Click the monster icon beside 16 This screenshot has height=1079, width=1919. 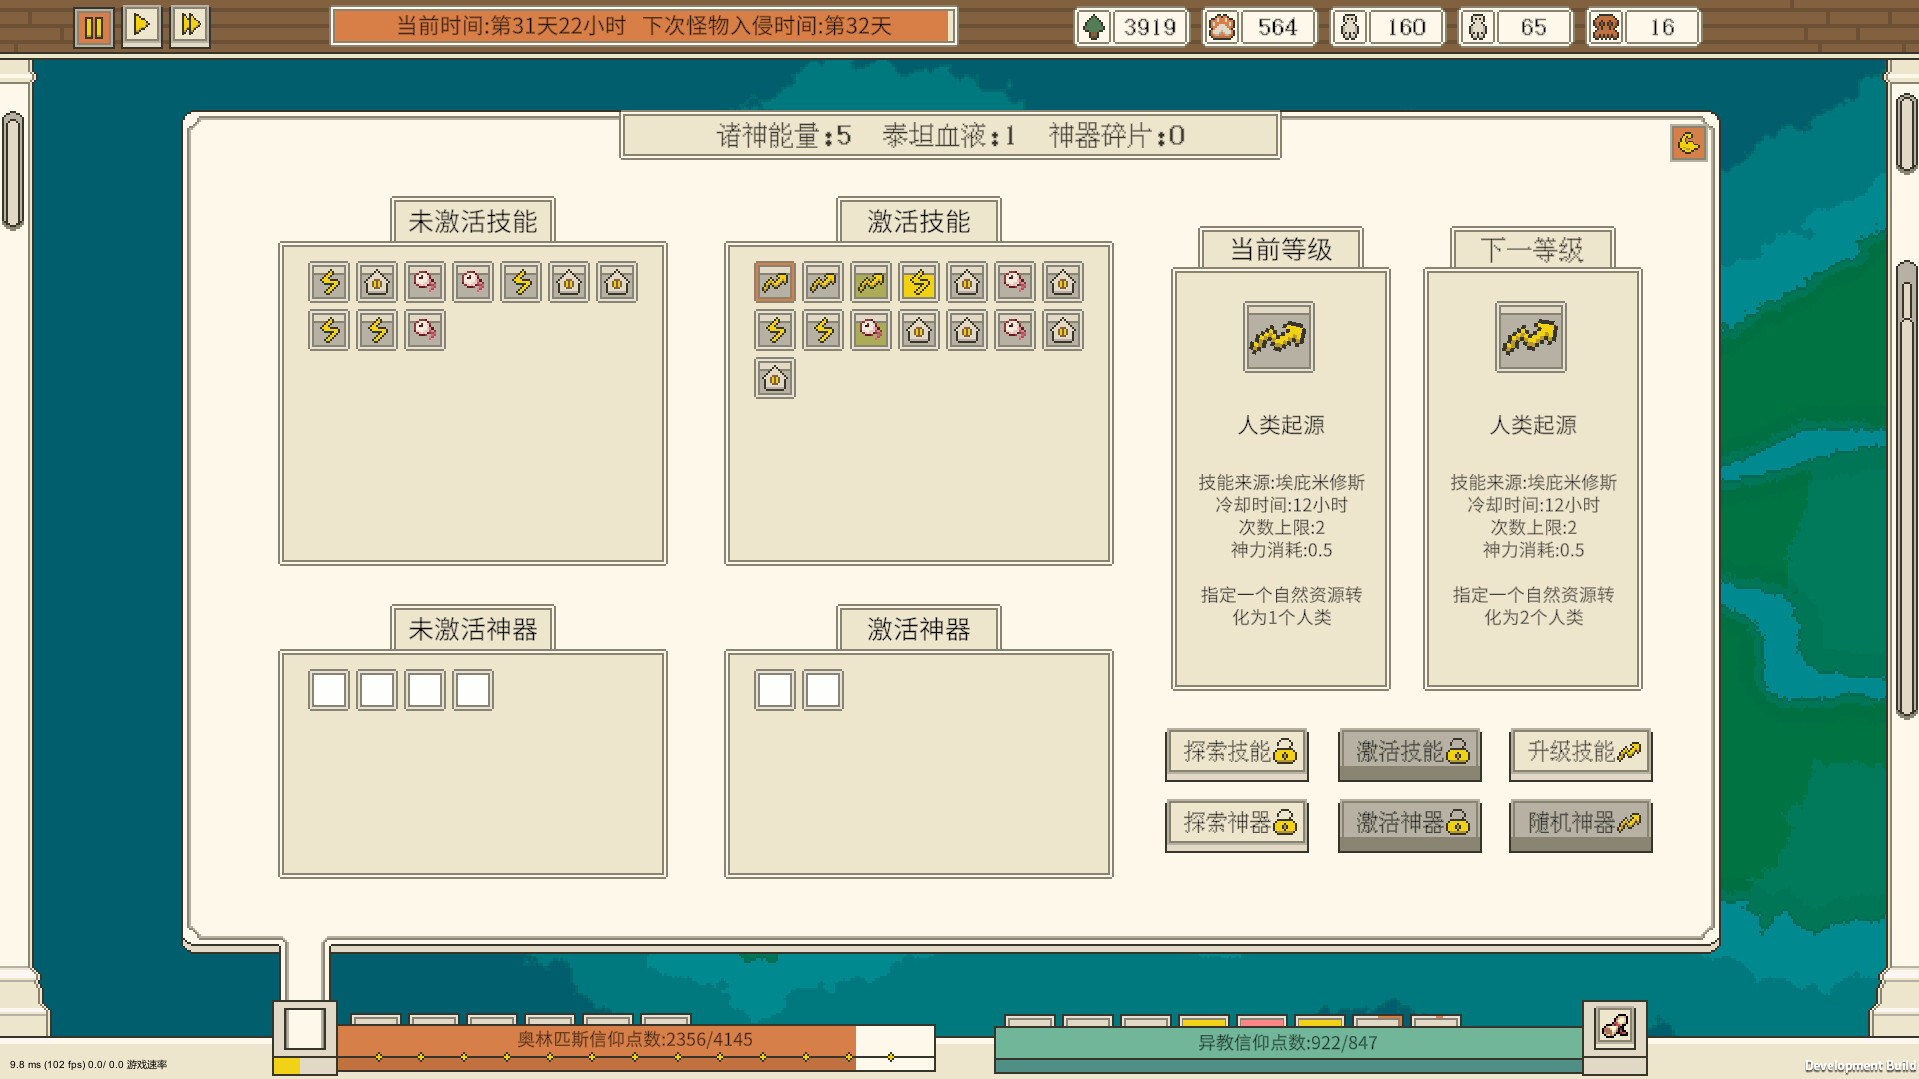click(x=1606, y=27)
